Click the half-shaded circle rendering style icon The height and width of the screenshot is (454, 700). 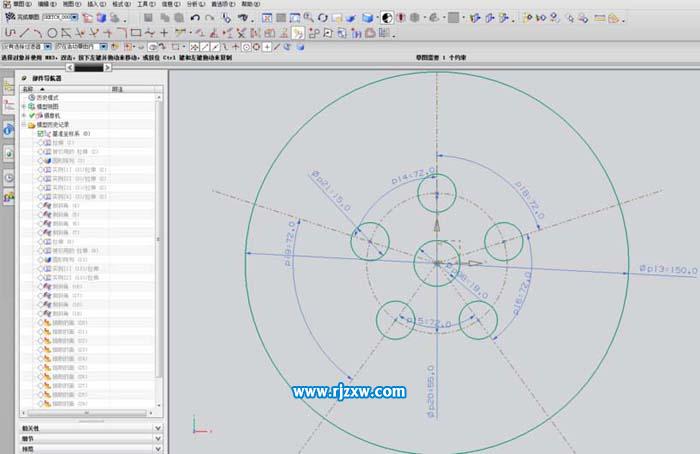[387, 18]
